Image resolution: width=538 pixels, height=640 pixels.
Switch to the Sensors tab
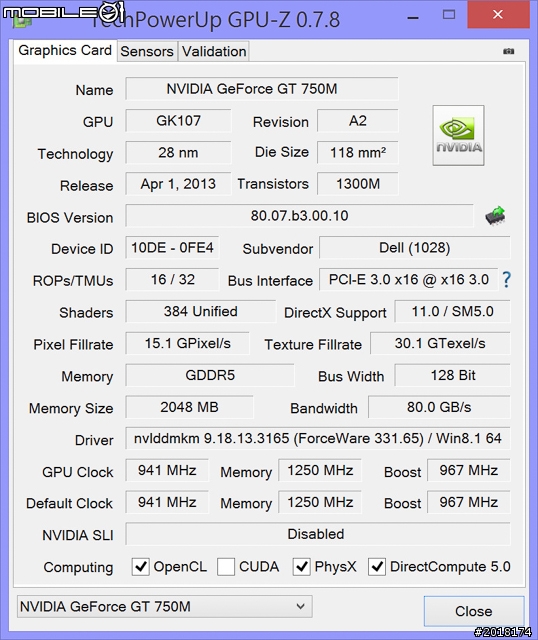pyautogui.click(x=147, y=51)
